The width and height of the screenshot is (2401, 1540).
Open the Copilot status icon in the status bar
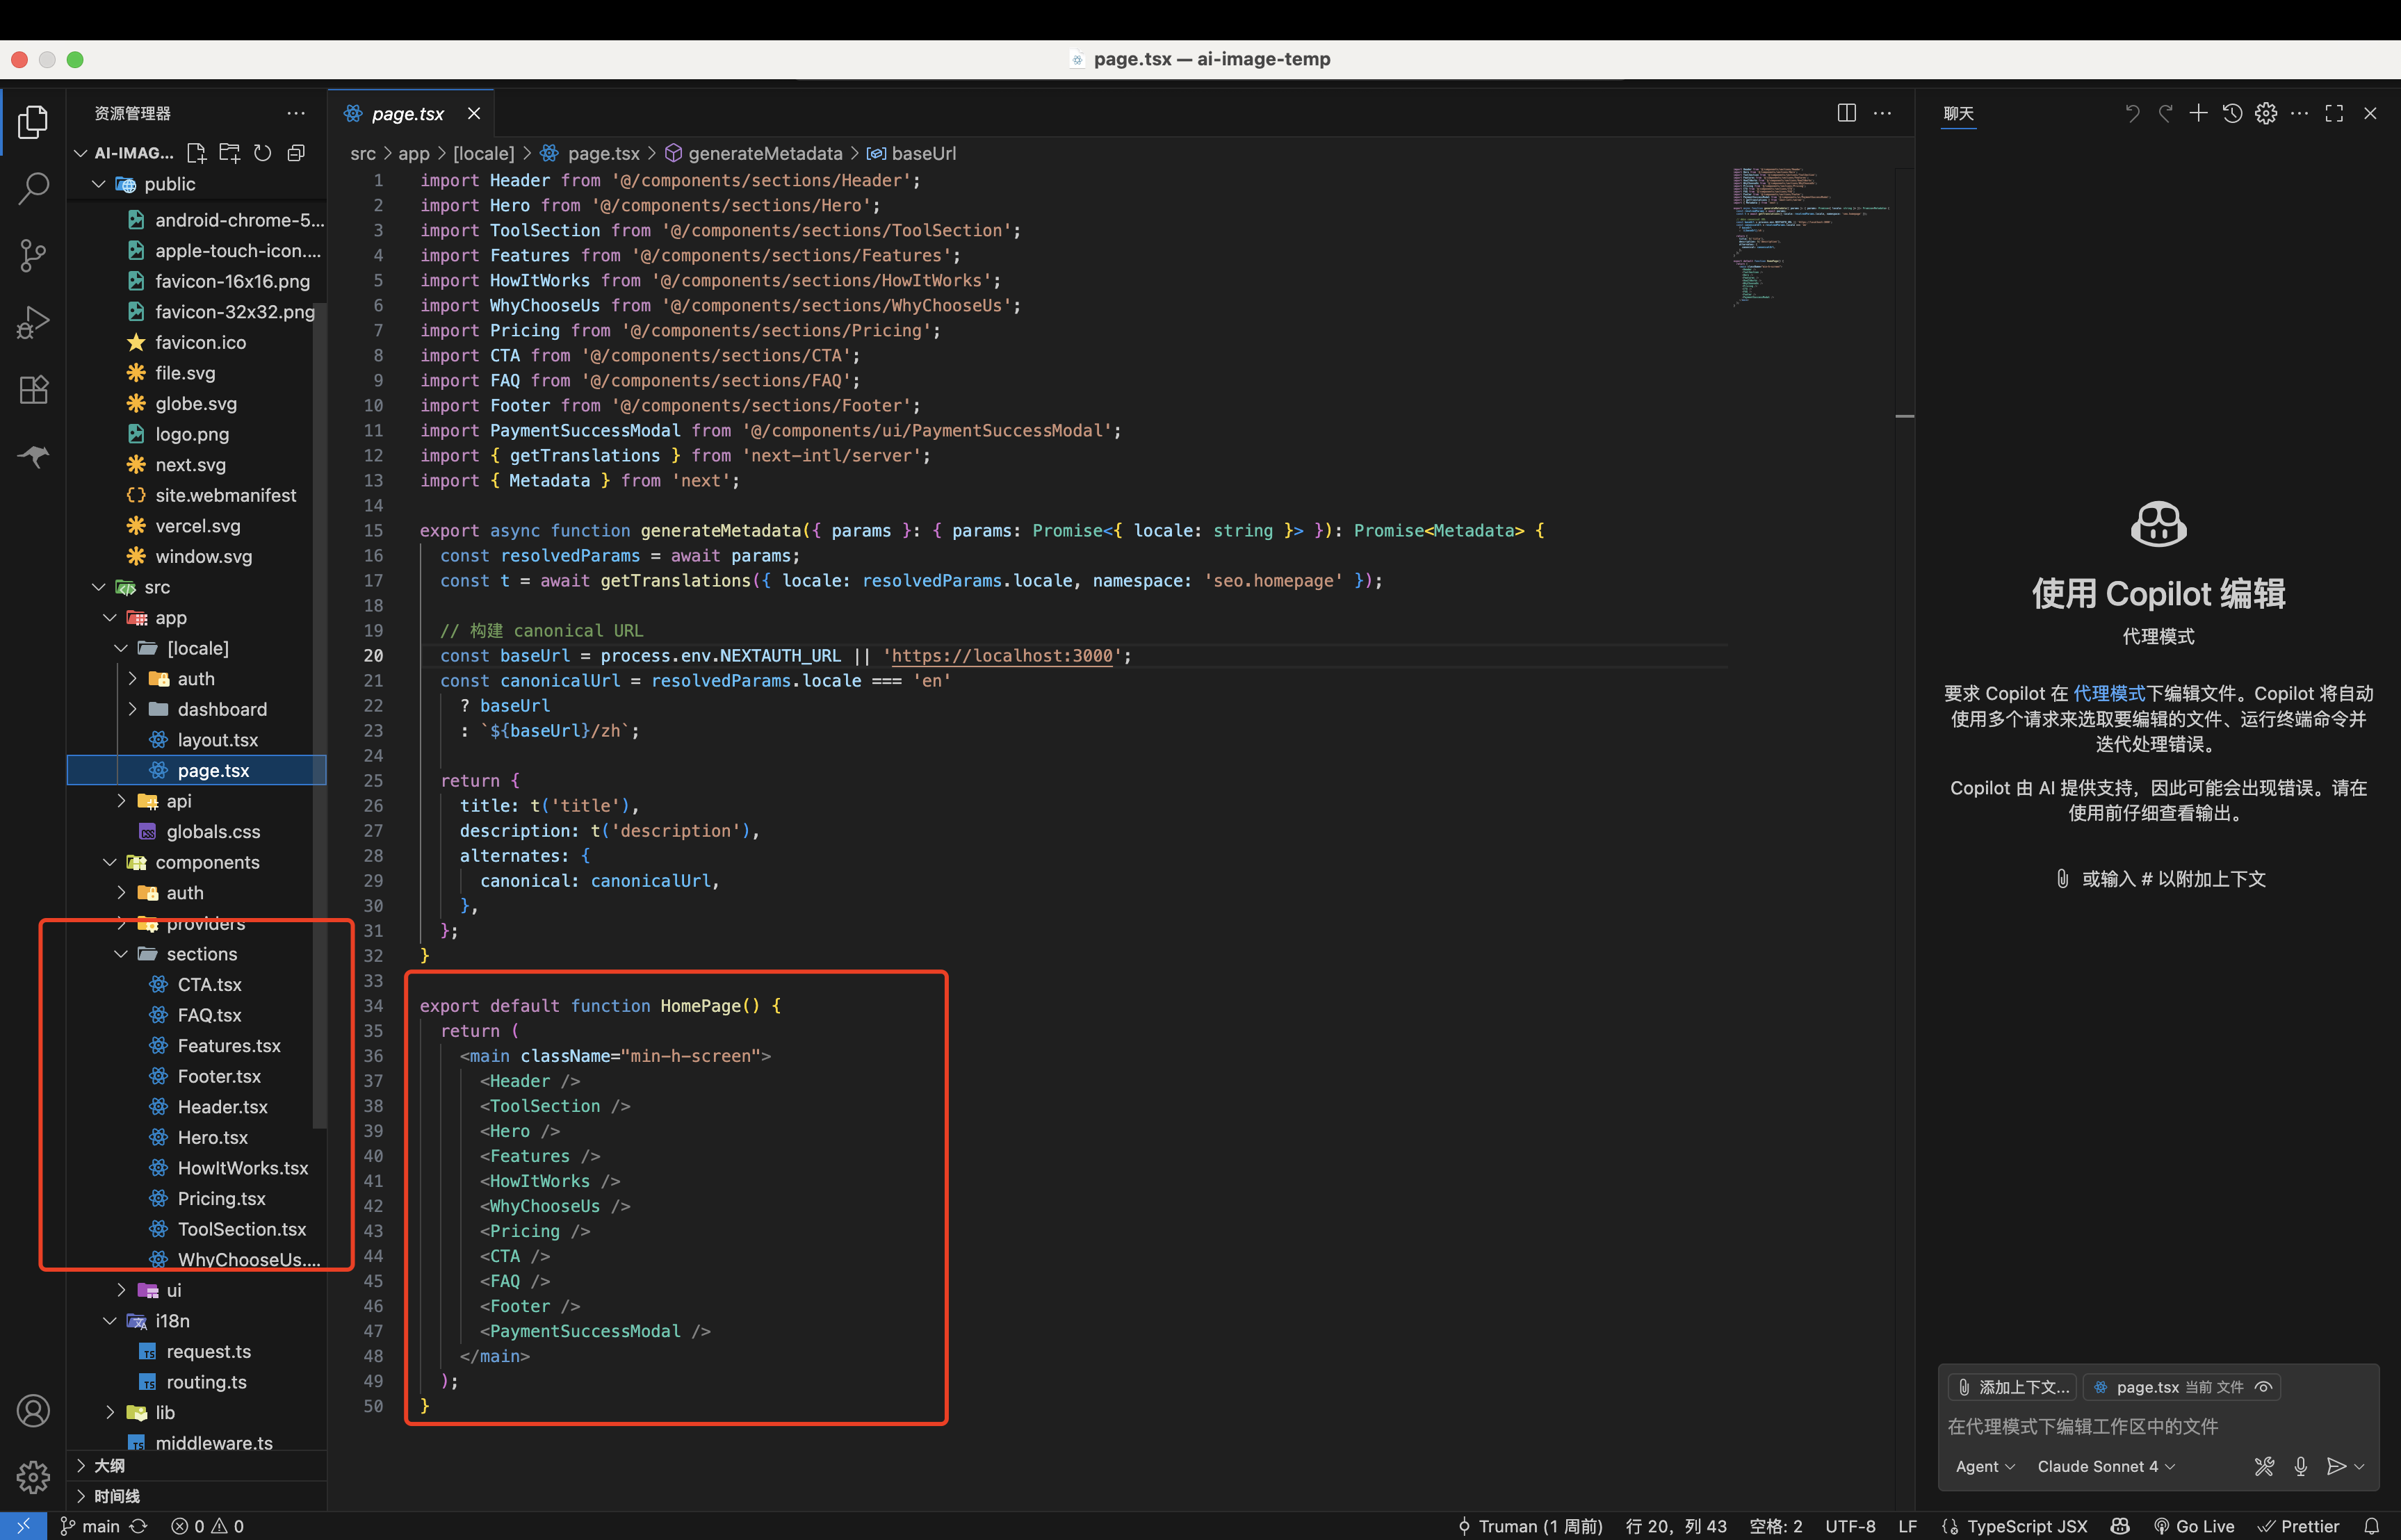[2120, 1526]
